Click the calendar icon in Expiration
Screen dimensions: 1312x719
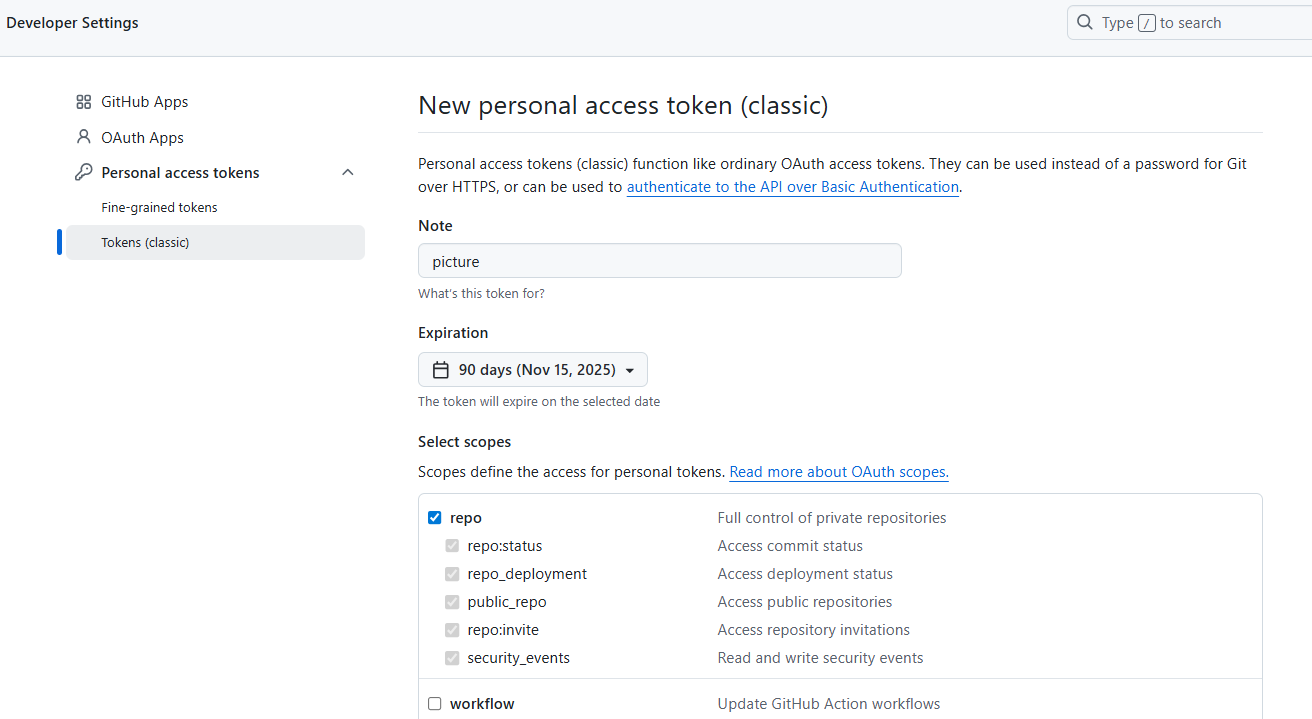pos(441,370)
